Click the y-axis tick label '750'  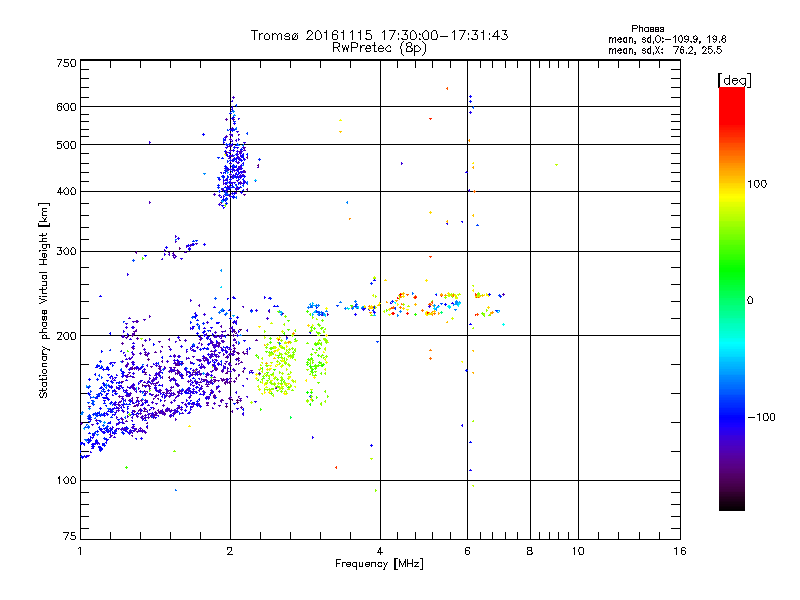tap(66, 63)
